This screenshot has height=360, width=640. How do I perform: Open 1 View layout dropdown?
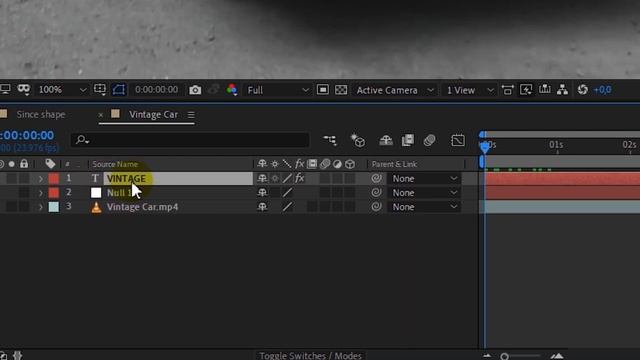(x=469, y=90)
